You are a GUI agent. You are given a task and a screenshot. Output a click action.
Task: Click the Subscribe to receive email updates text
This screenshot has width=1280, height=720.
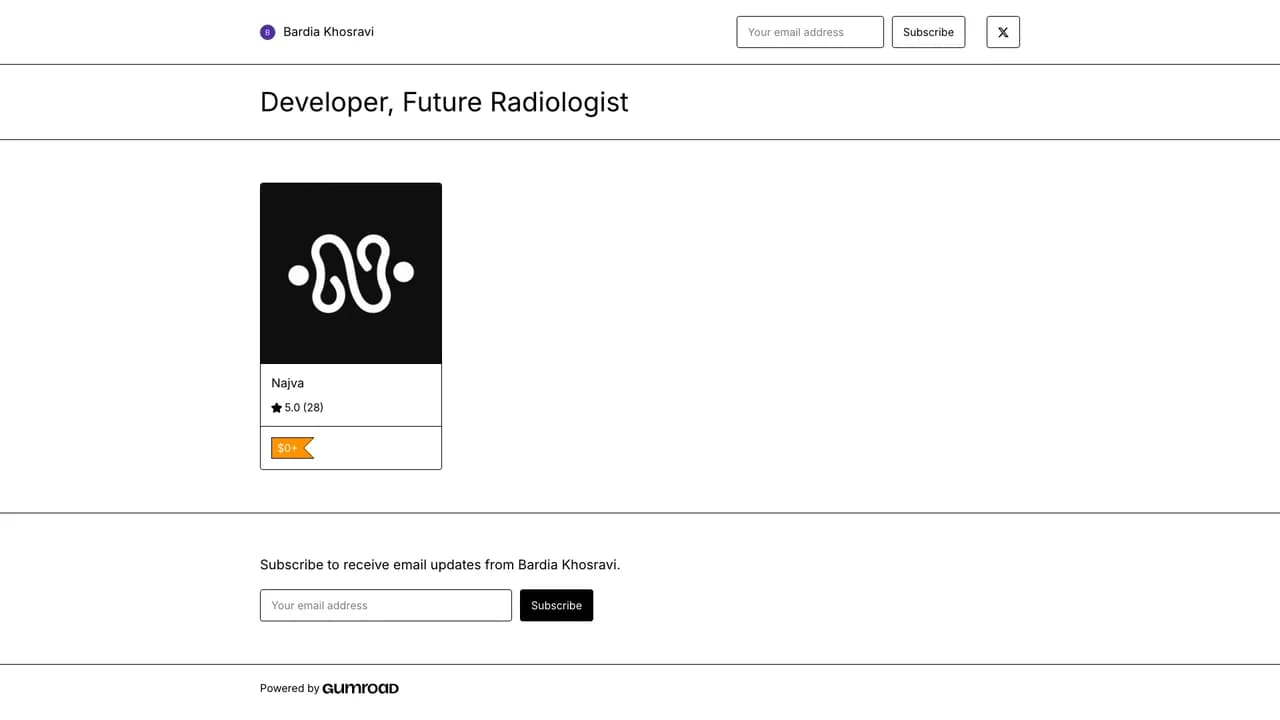click(440, 565)
